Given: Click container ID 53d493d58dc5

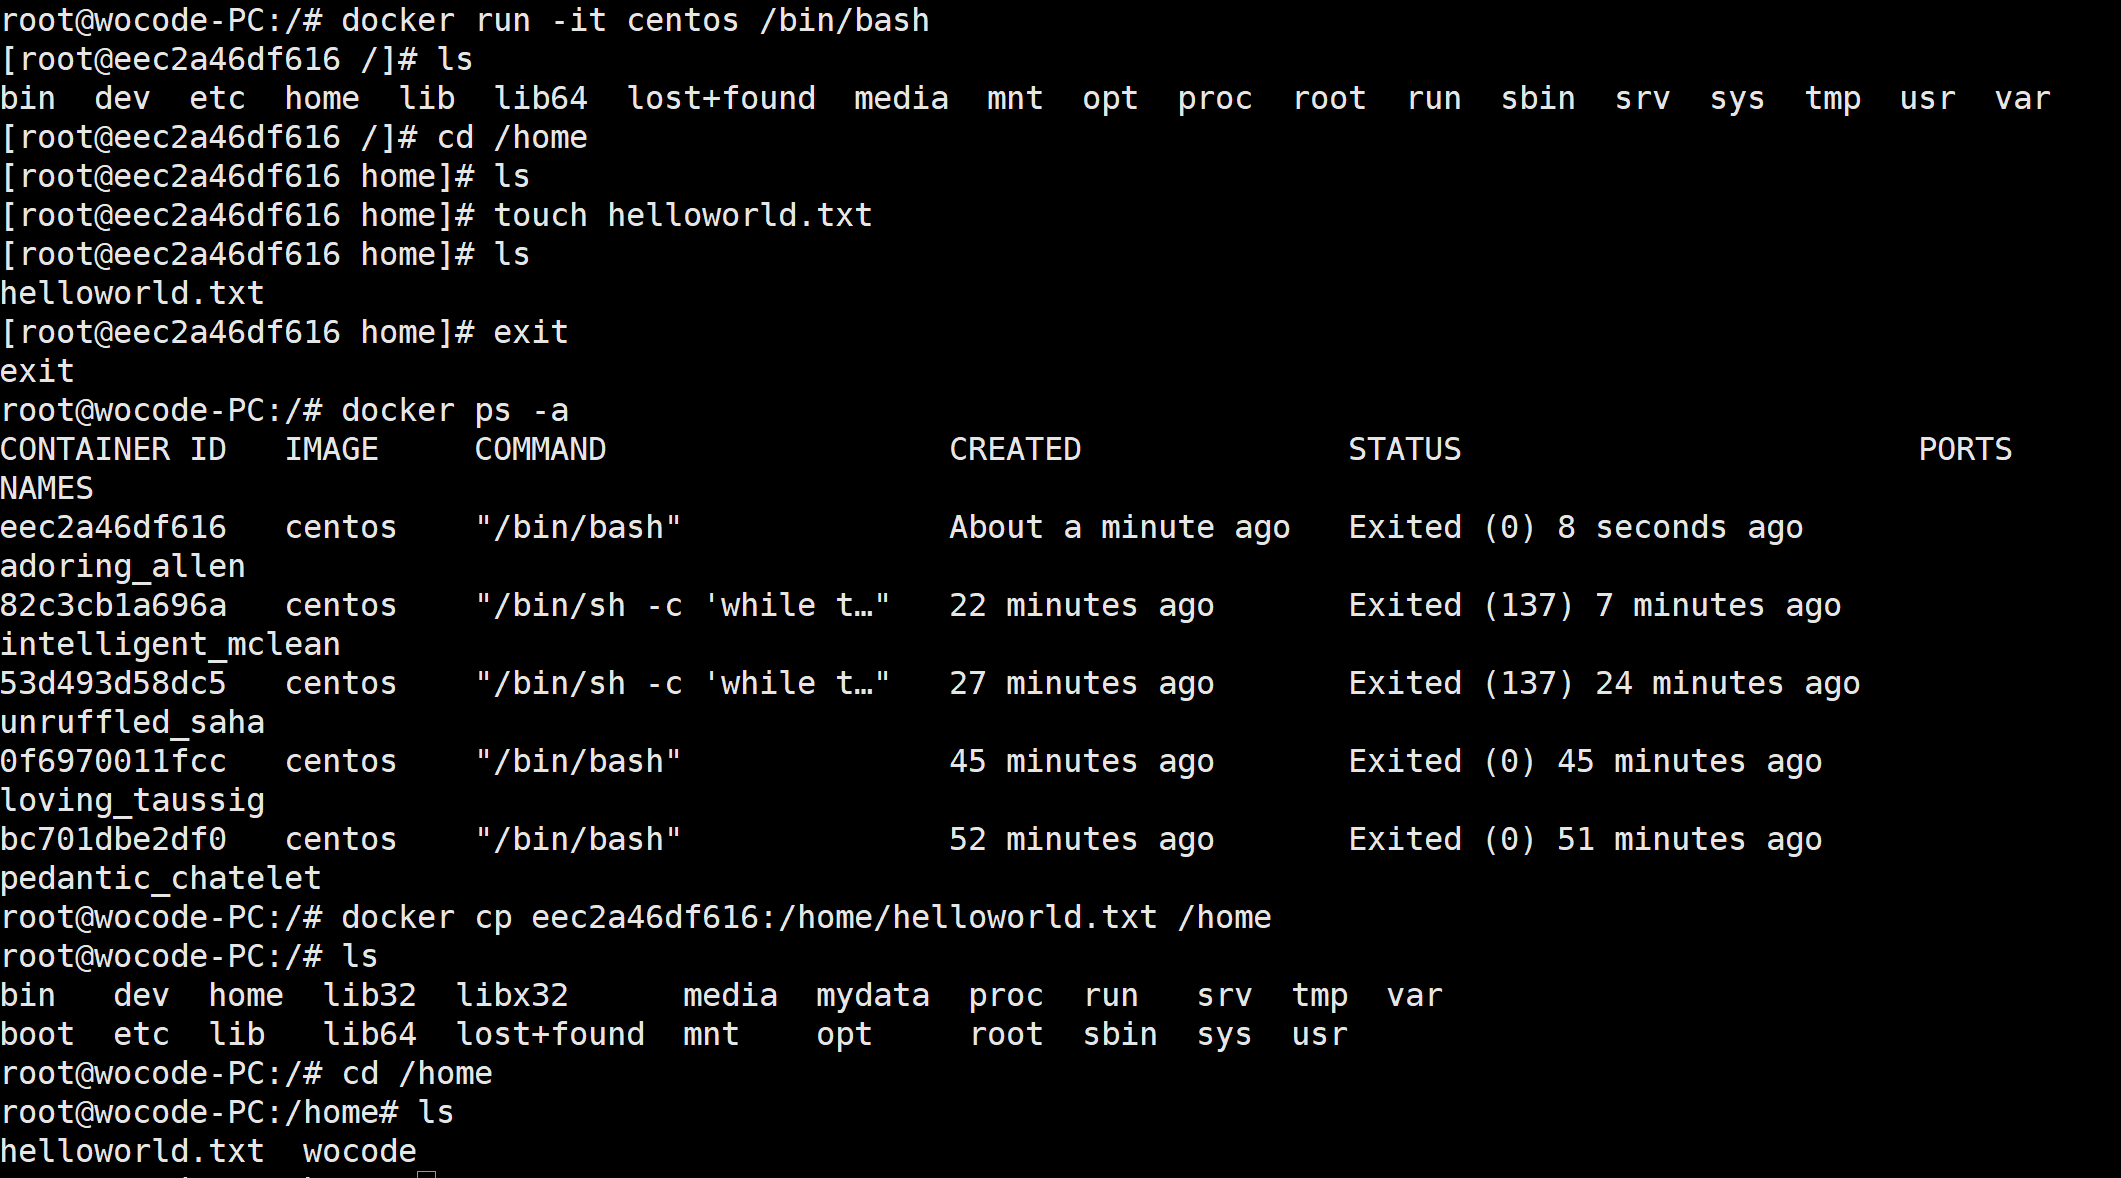Looking at the screenshot, I should pos(113,684).
